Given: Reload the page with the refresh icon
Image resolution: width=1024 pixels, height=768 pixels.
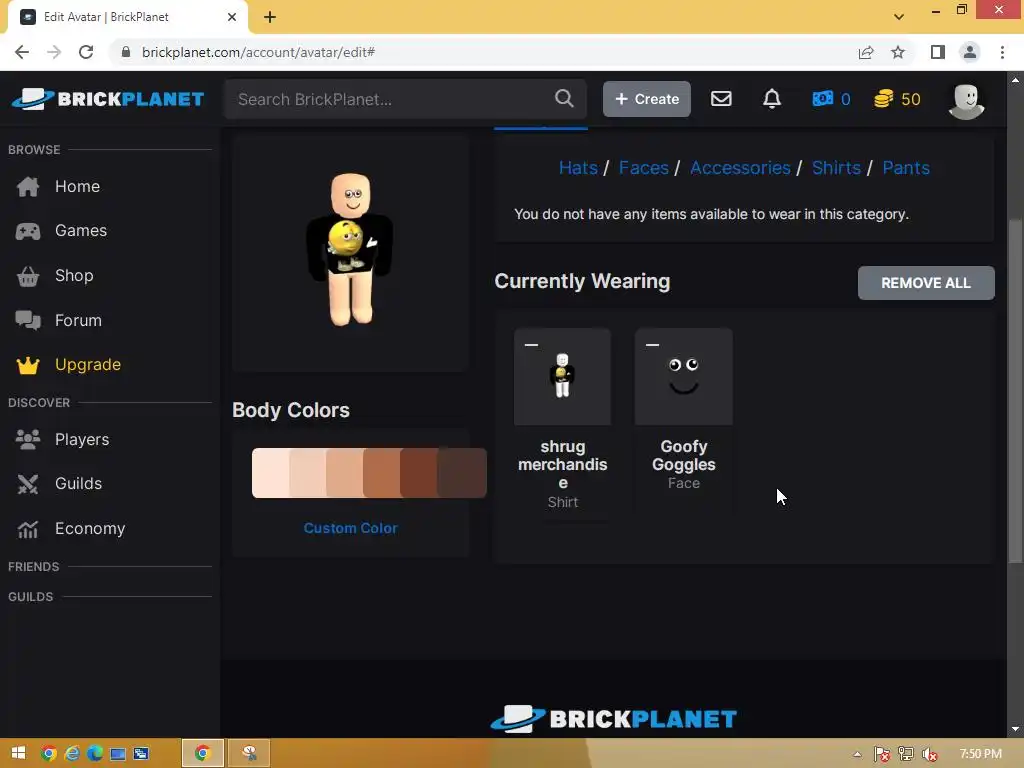Looking at the screenshot, I should pos(86,52).
